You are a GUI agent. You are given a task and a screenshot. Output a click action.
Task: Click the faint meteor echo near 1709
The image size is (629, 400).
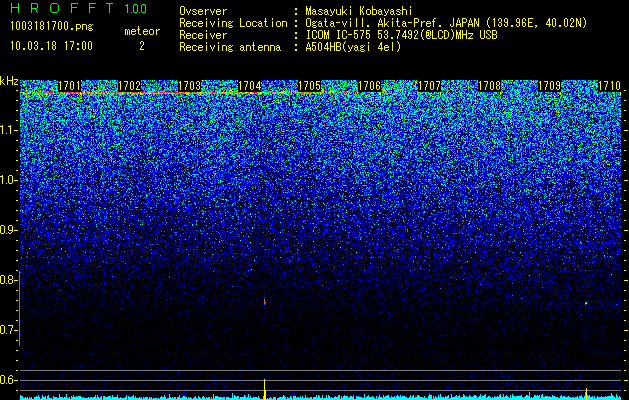[586, 303]
